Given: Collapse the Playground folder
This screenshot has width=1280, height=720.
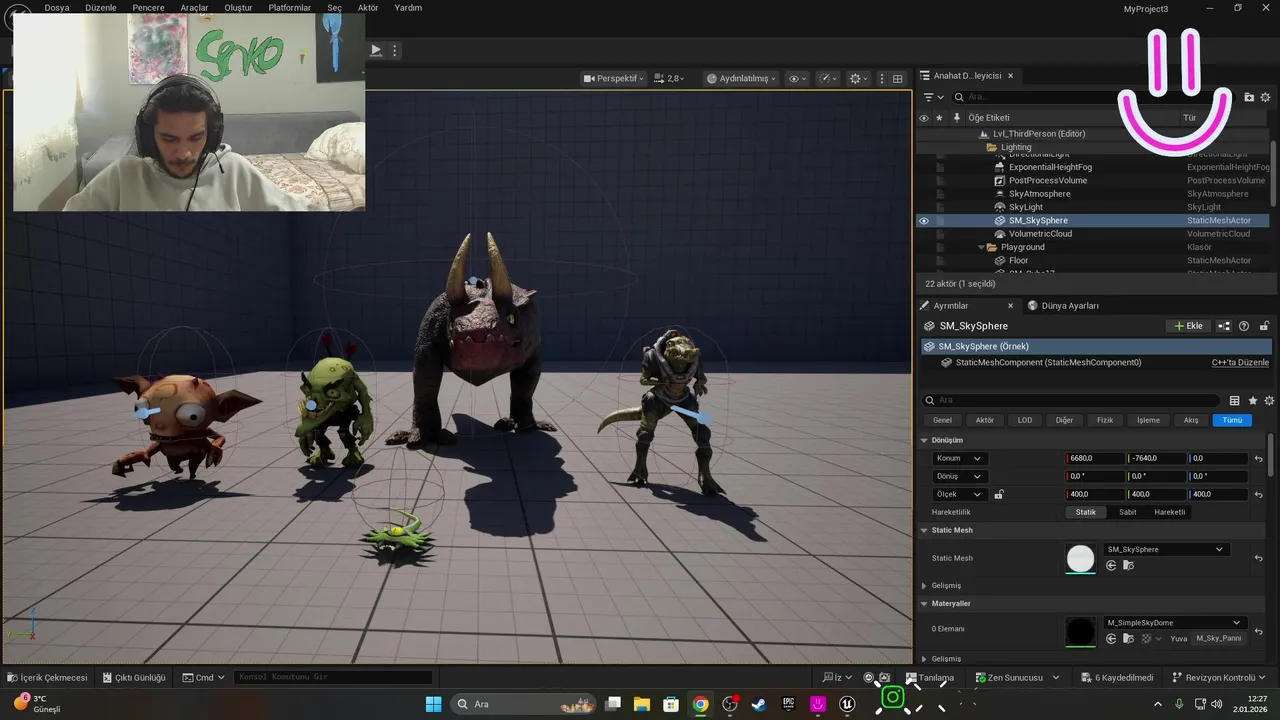Looking at the screenshot, I should coord(980,247).
